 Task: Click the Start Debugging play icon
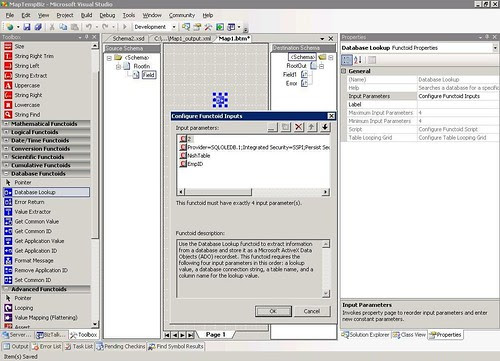click(125, 27)
